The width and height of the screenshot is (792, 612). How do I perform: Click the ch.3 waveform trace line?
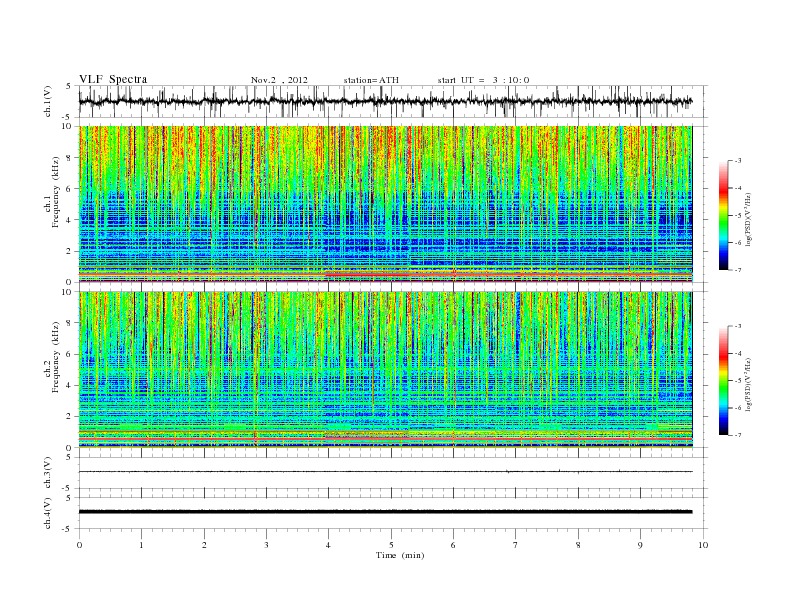coord(385,472)
